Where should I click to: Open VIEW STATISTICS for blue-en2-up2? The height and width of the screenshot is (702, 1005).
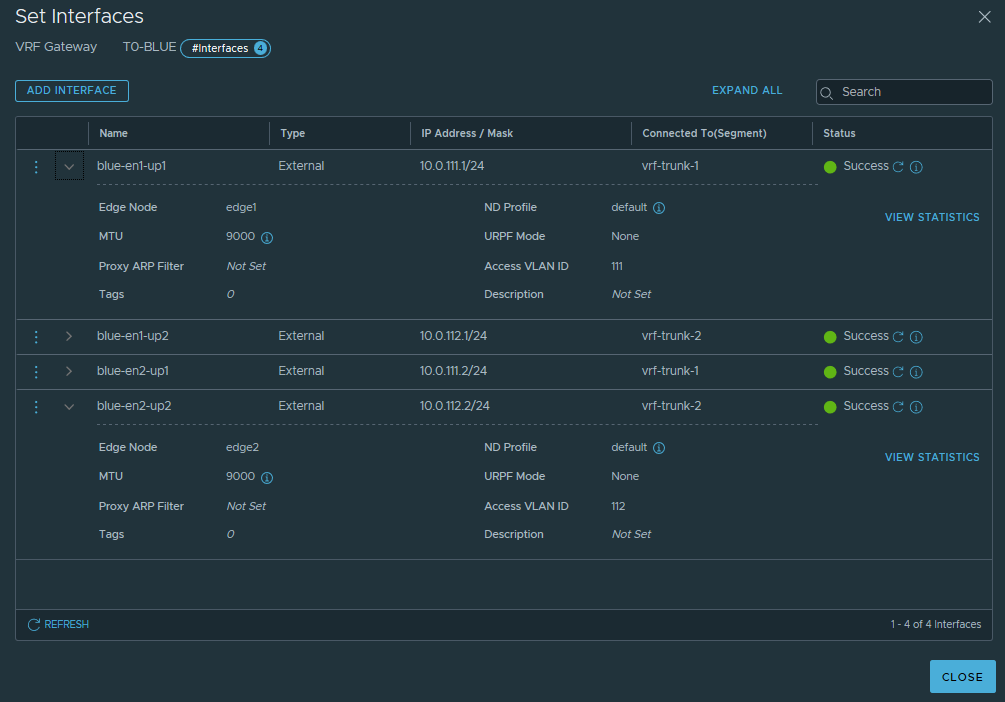tap(931, 457)
